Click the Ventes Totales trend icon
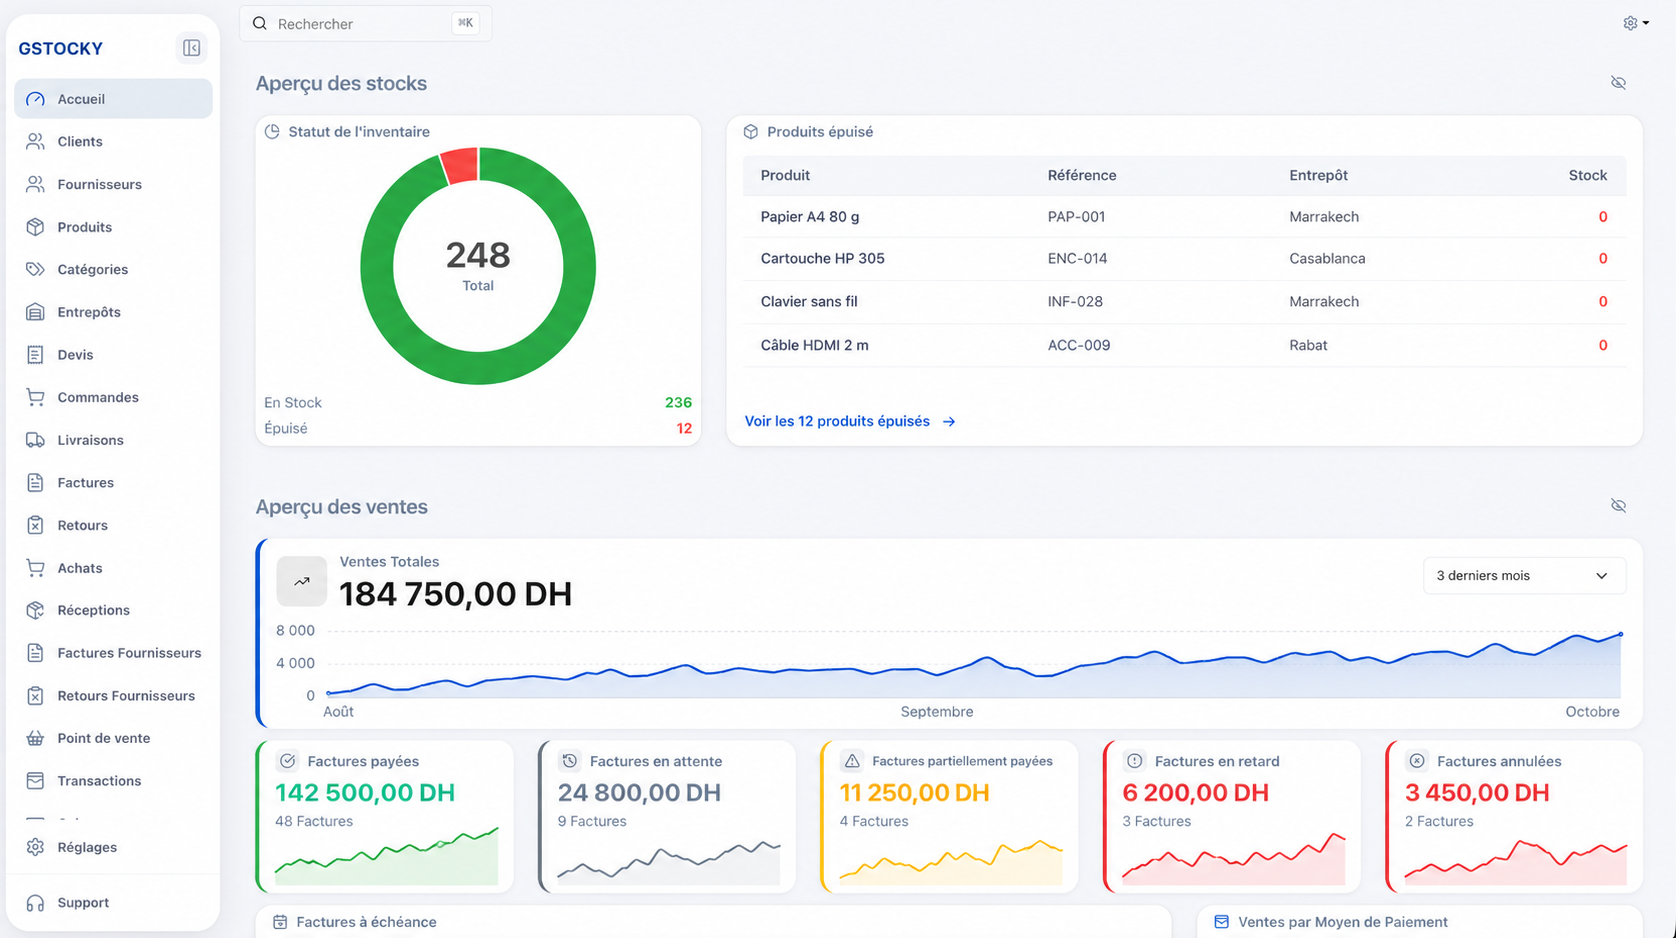Image resolution: width=1676 pixels, height=938 pixels. click(x=301, y=581)
